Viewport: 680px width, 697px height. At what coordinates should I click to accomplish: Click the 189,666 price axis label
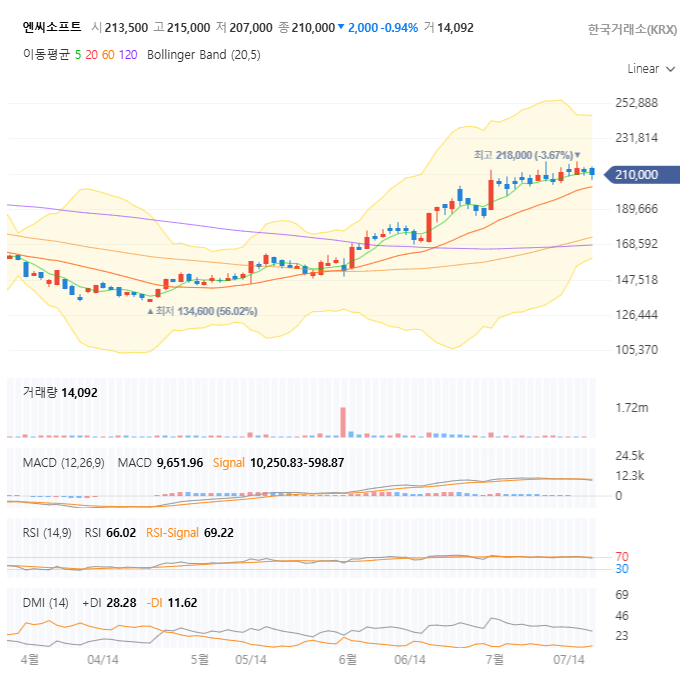pyautogui.click(x=636, y=208)
